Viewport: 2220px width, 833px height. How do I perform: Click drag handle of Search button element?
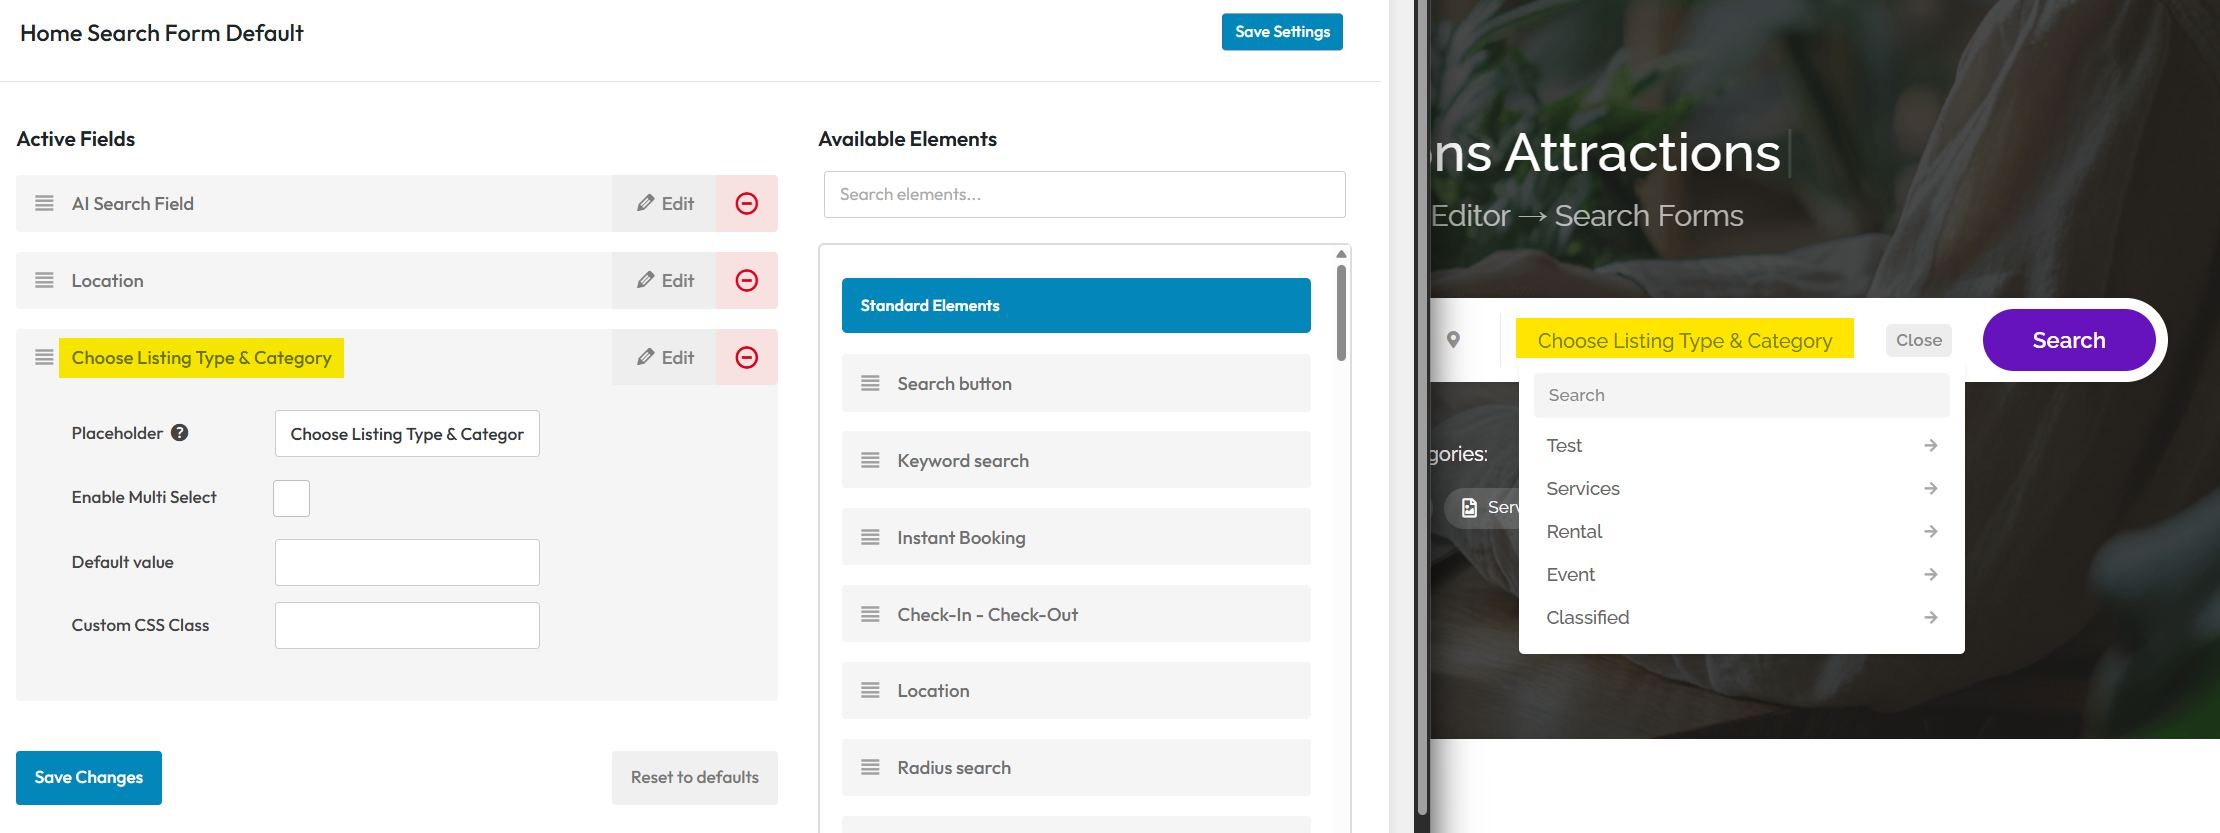click(870, 384)
